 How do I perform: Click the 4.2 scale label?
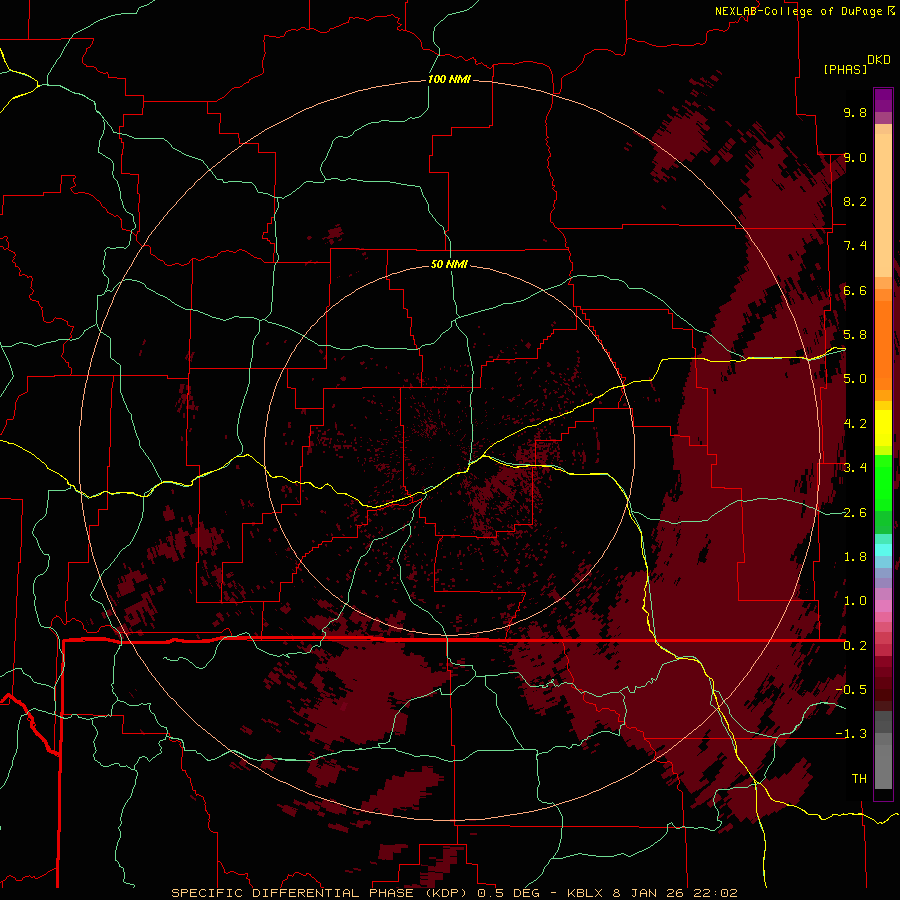pos(855,424)
